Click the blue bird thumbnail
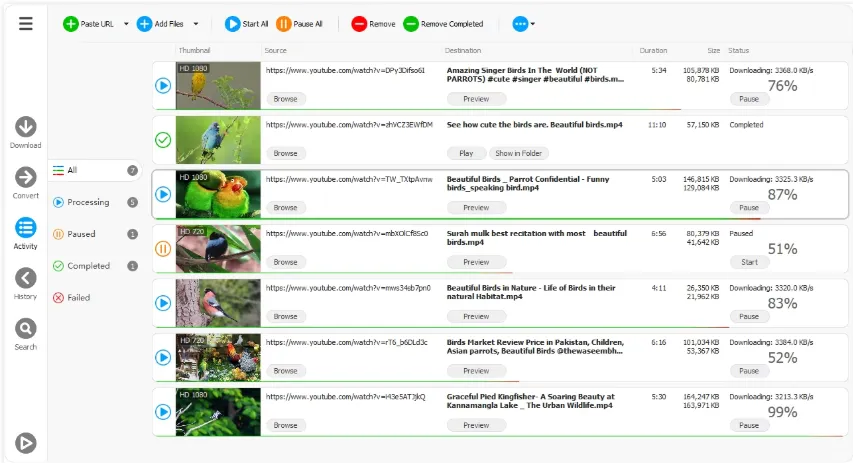This screenshot has height=463, width=853. (x=218, y=140)
